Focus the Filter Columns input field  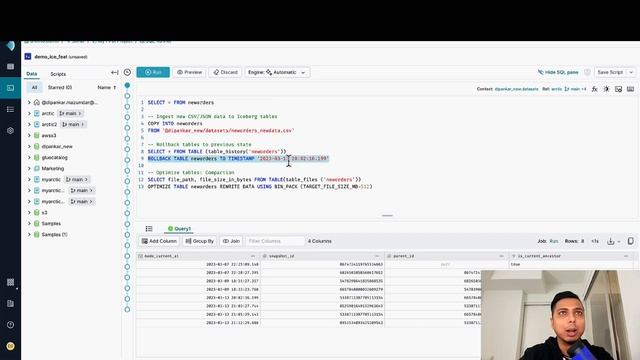point(275,241)
